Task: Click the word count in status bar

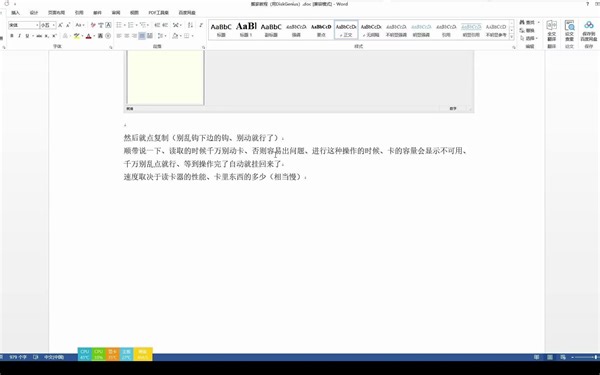Action: pos(18,357)
